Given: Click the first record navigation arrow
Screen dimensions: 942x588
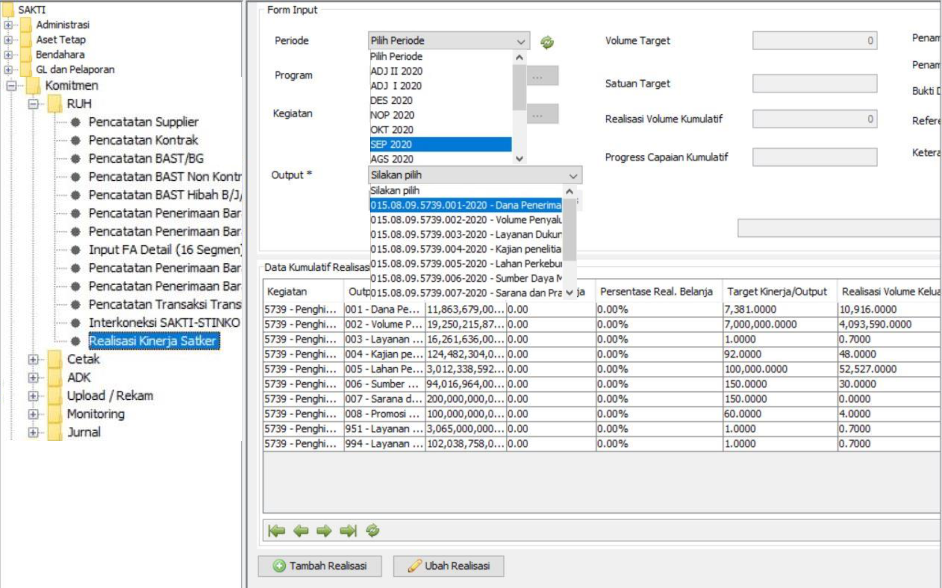Looking at the screenshot, I should tap(277, 531).
